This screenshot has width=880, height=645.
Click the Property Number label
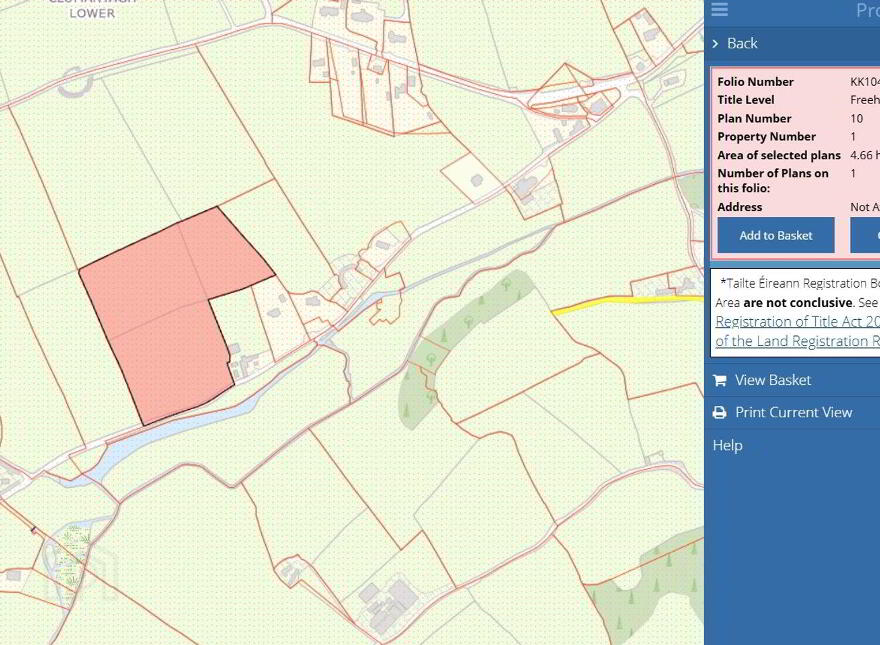766,136
